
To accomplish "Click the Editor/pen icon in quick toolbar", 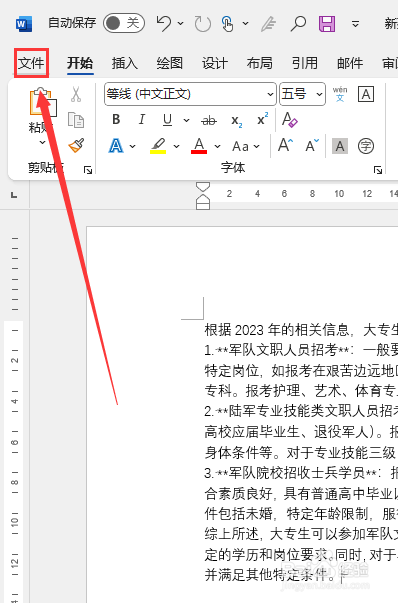I will (269, 24).
